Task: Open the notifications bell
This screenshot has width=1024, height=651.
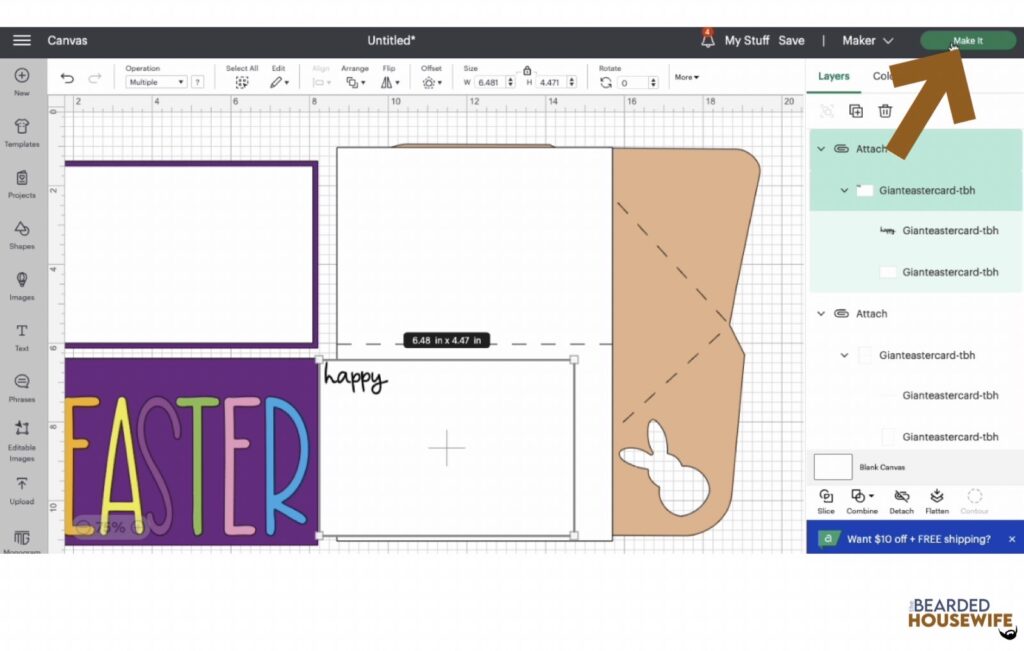Action: (x=706, y=40)
